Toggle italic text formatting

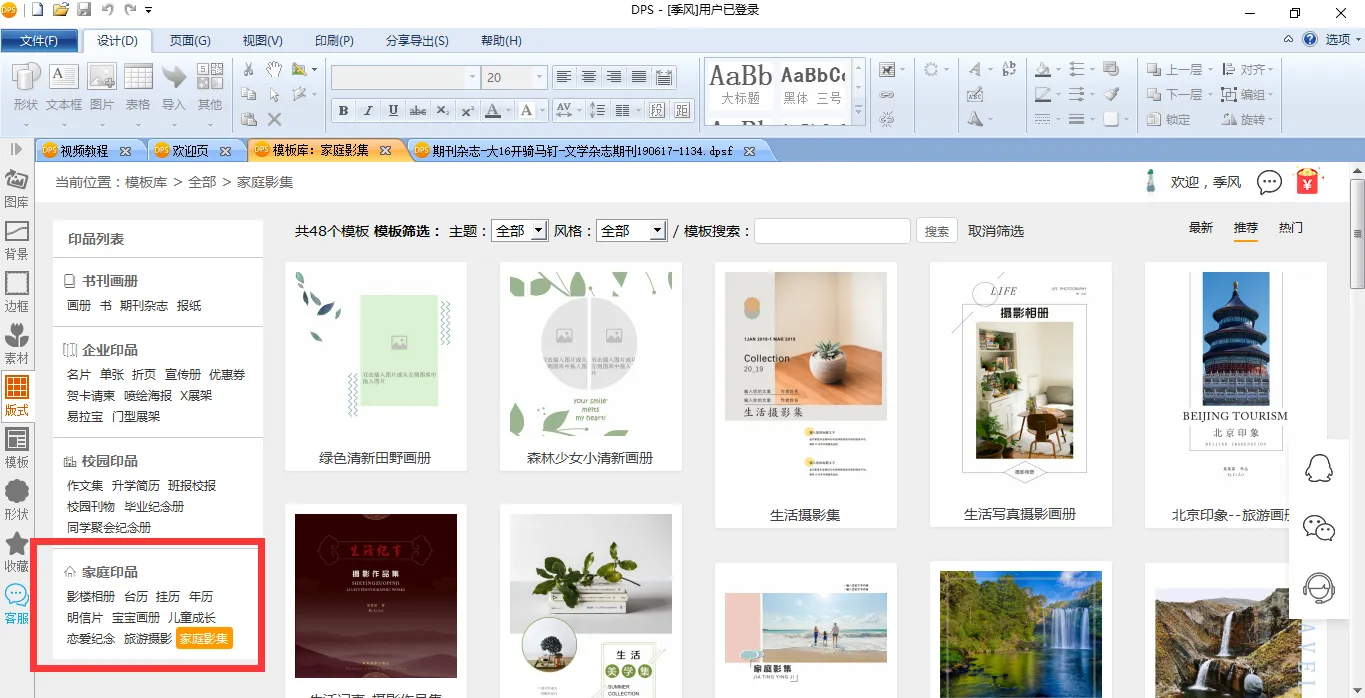[368, 110]
